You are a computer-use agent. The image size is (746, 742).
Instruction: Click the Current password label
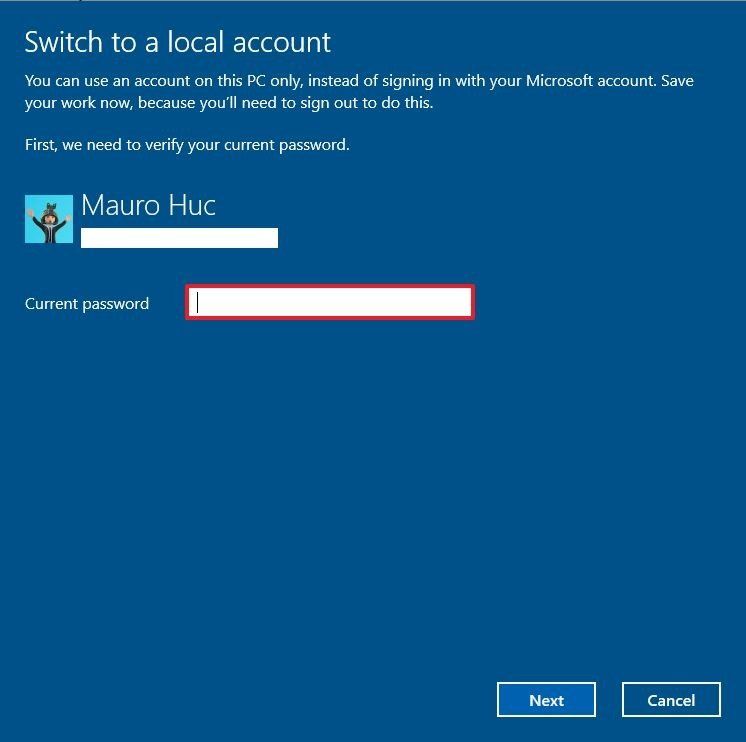click(x=87, y=304)
